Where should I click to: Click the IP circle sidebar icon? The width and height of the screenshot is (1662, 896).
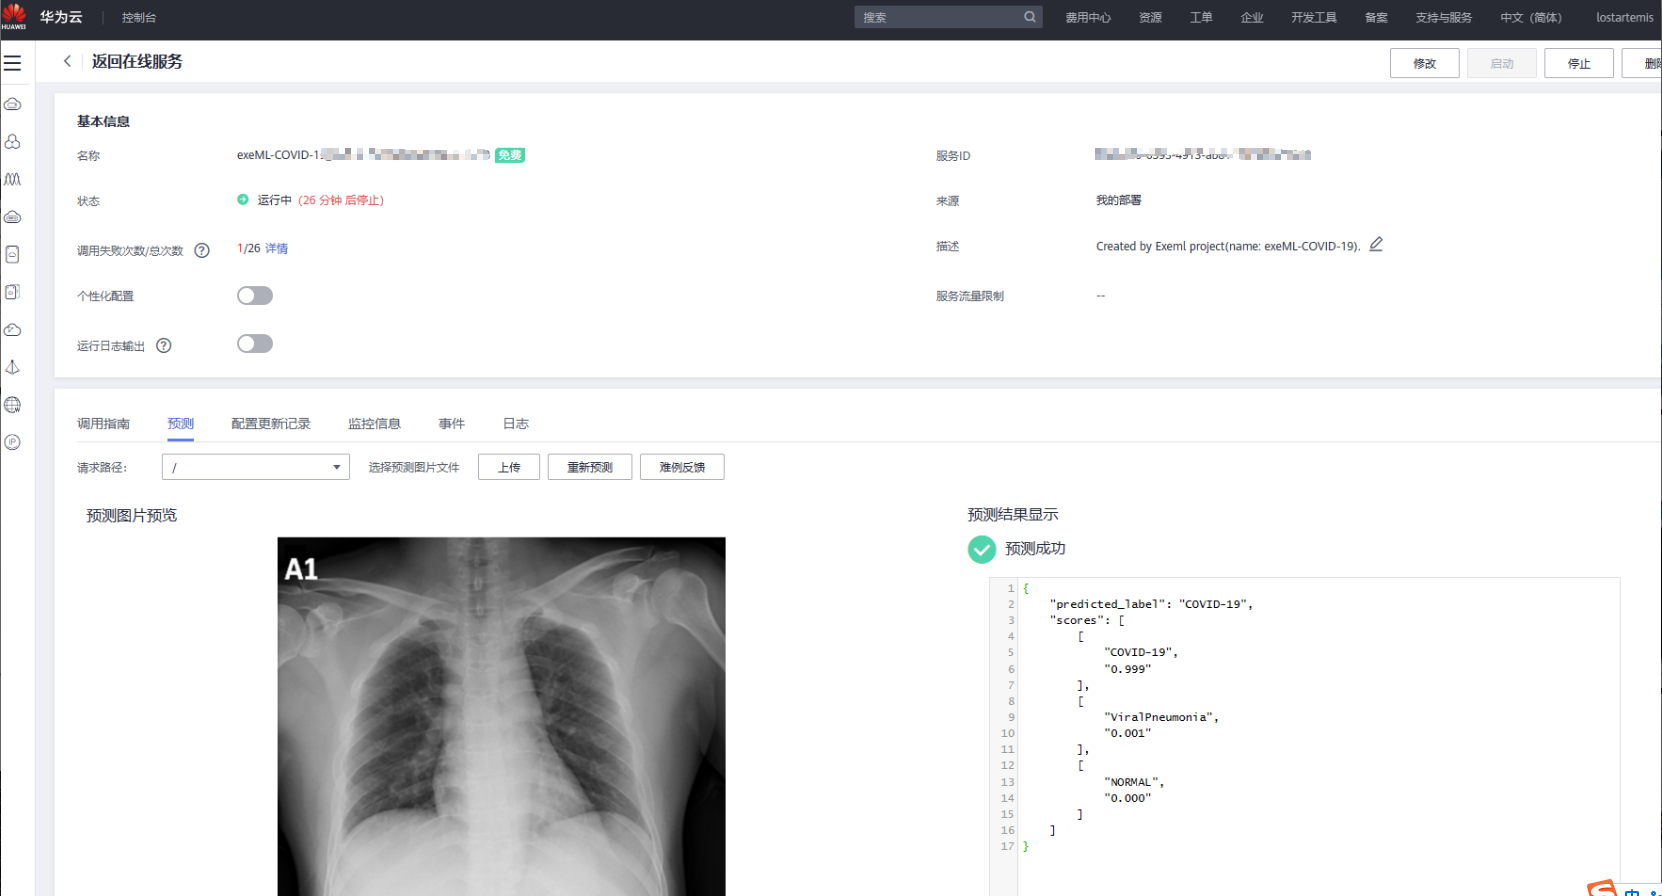point(12,442)
